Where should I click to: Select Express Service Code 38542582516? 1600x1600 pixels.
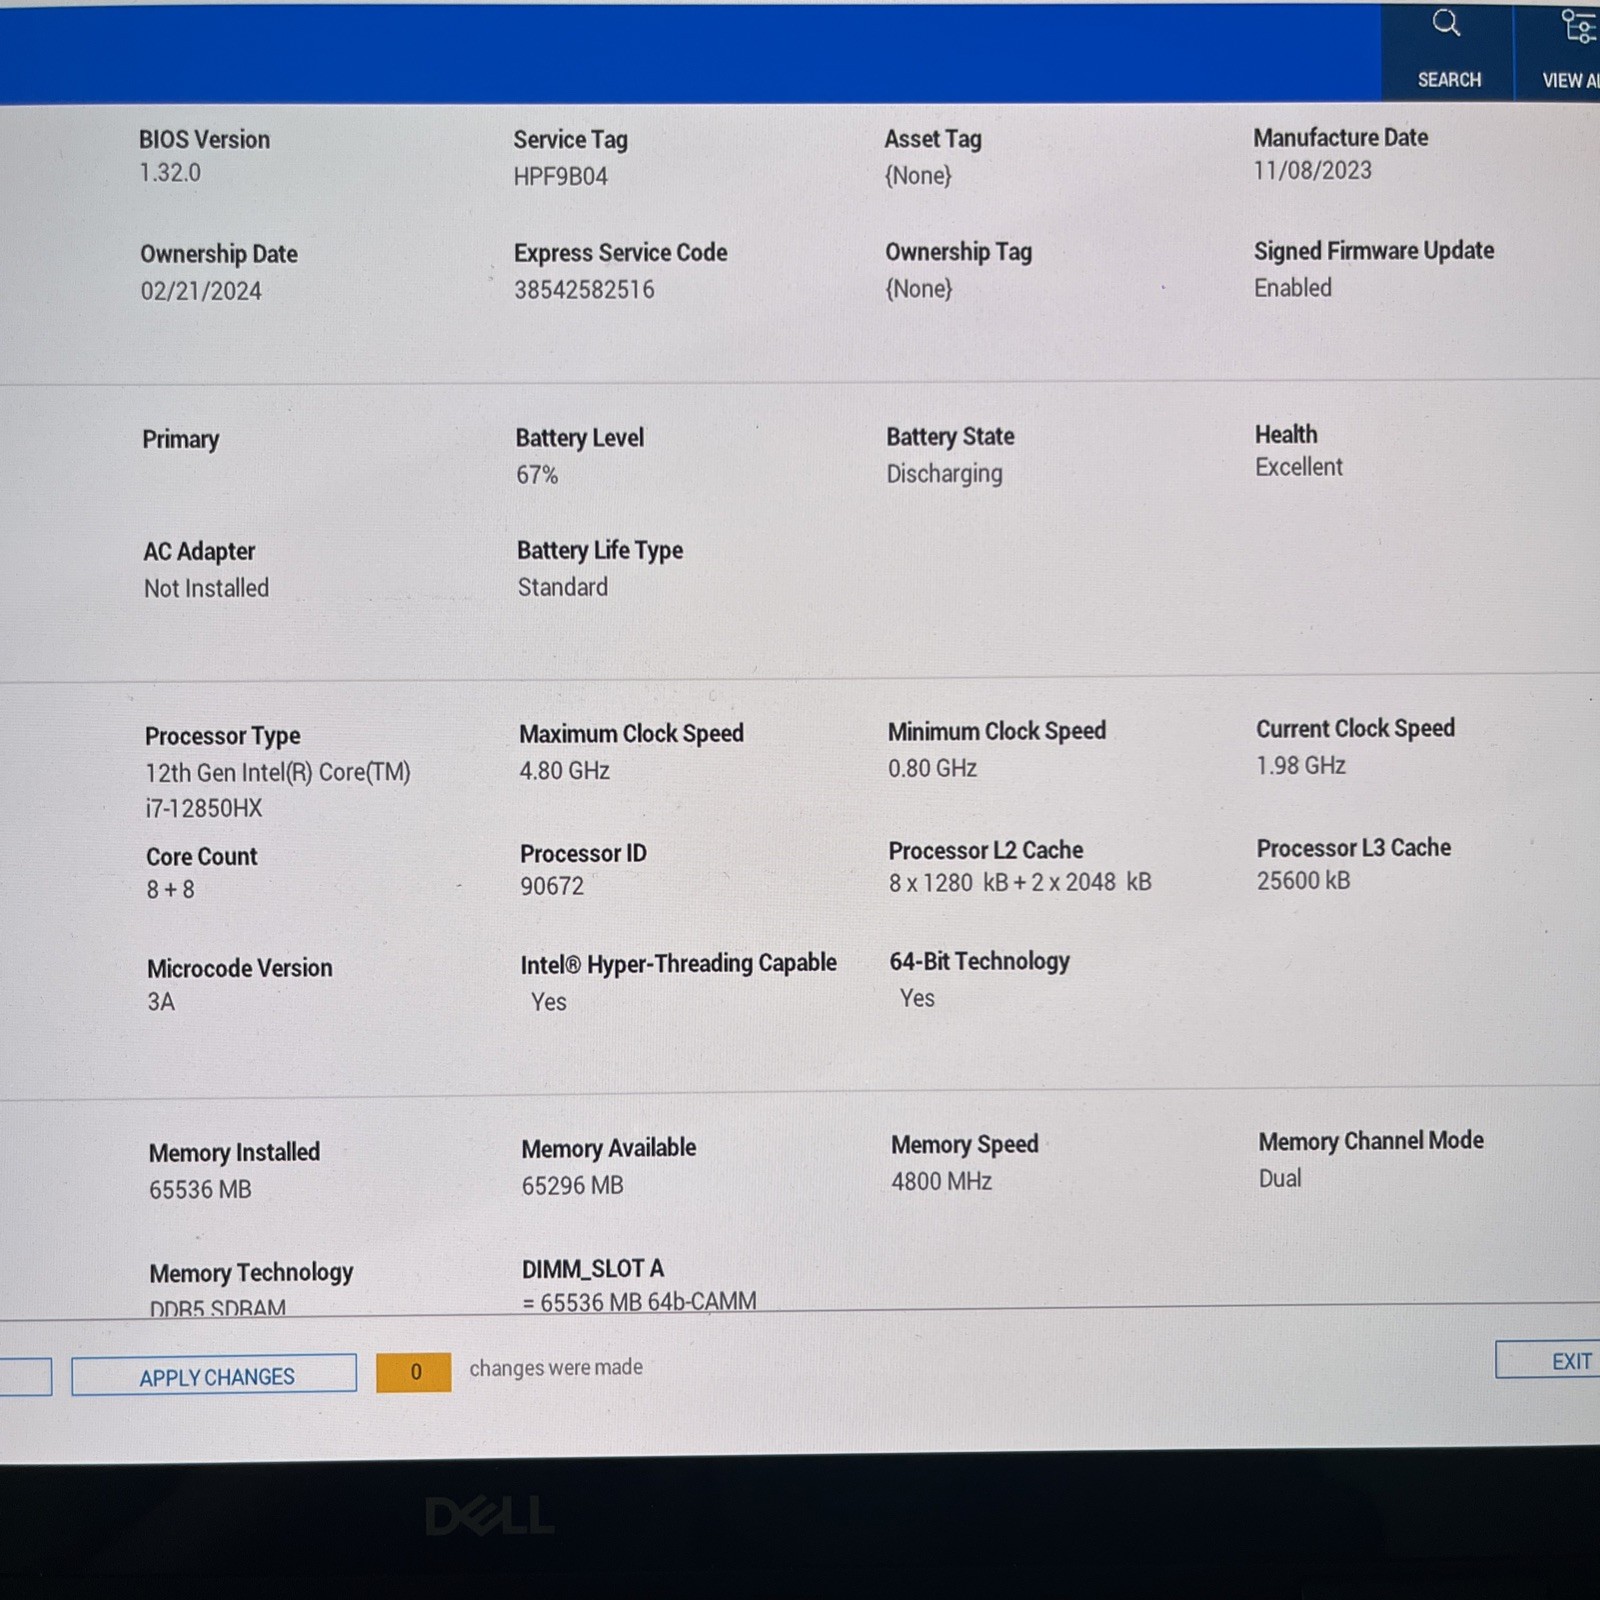[585, 290]
